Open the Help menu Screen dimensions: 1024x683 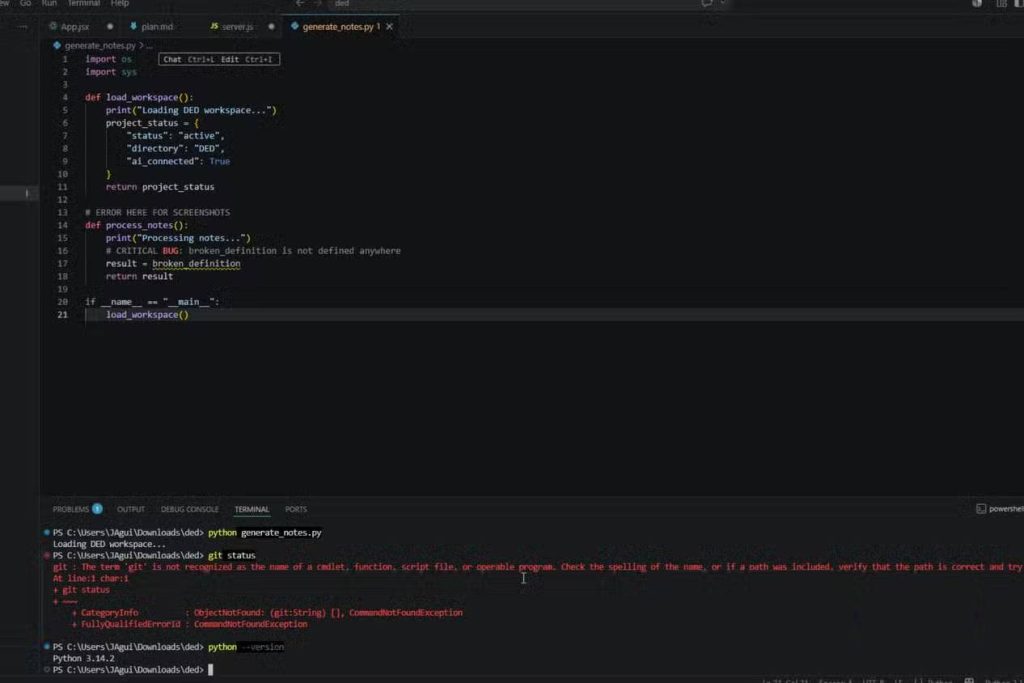coord(120,3)
